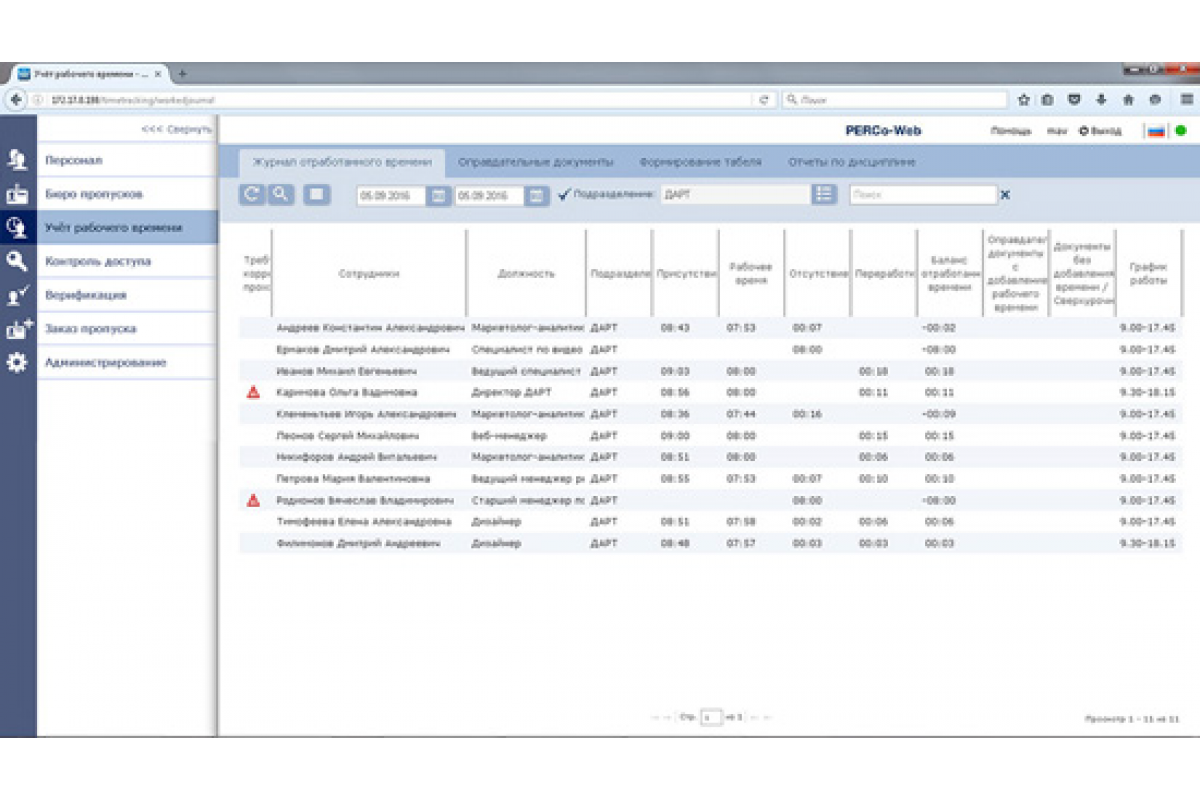This screenshot has width=1200, height=800.
Task: Select Контроль доступа in the side menu
Action: coord(127,261)
